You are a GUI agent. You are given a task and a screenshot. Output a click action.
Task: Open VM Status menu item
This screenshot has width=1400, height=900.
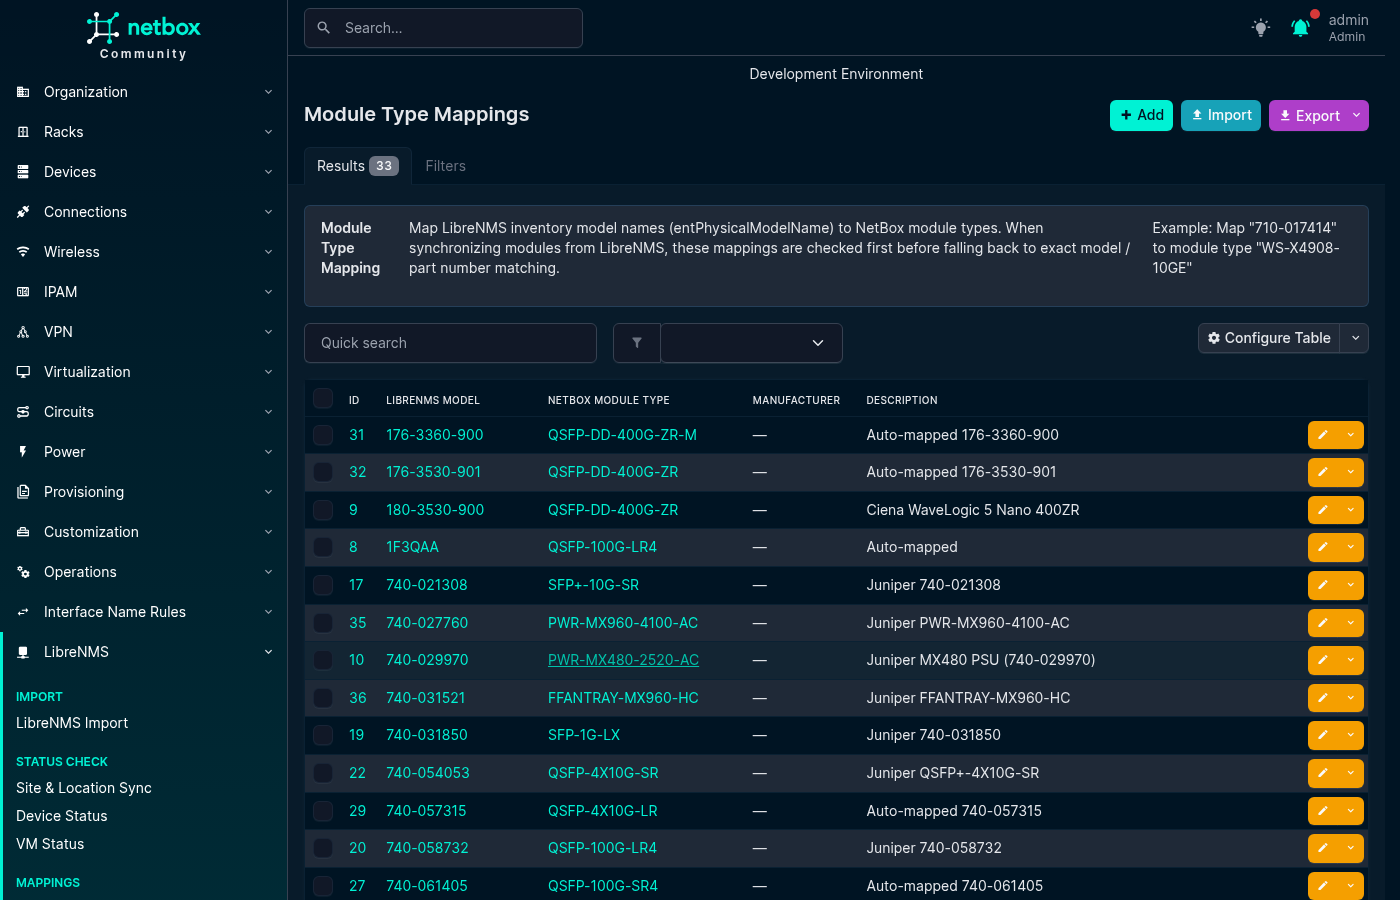[50, 844]
